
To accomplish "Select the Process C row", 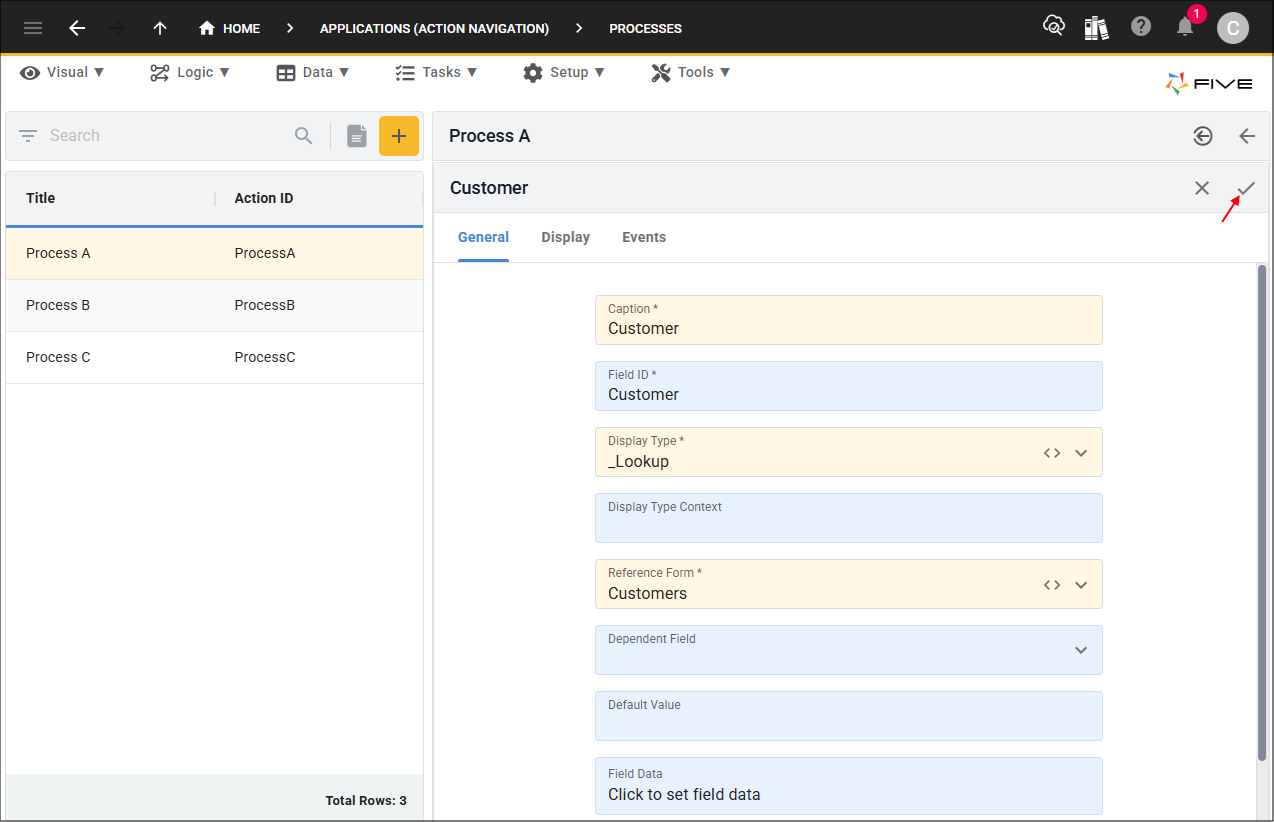I will [x=214, y=357].
